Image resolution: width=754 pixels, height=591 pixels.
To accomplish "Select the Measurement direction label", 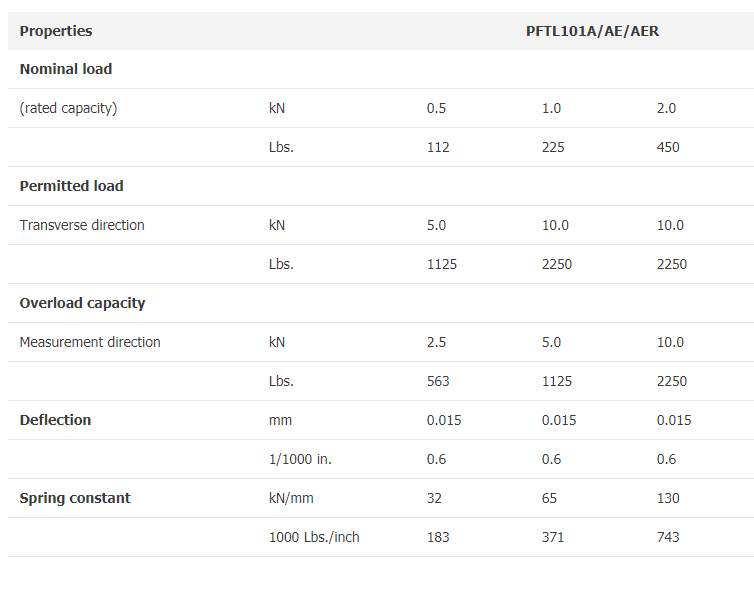I will click(x=90, y=342).
